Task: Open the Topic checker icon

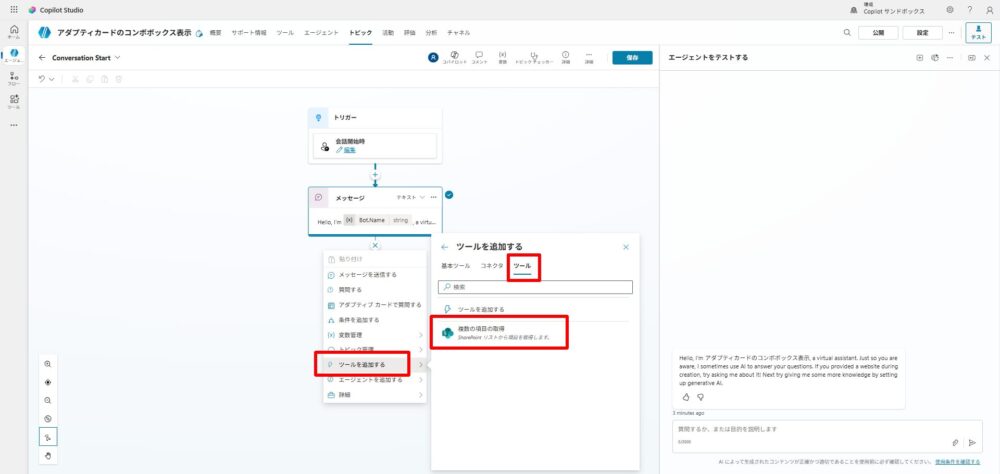Action: point(535,56)
